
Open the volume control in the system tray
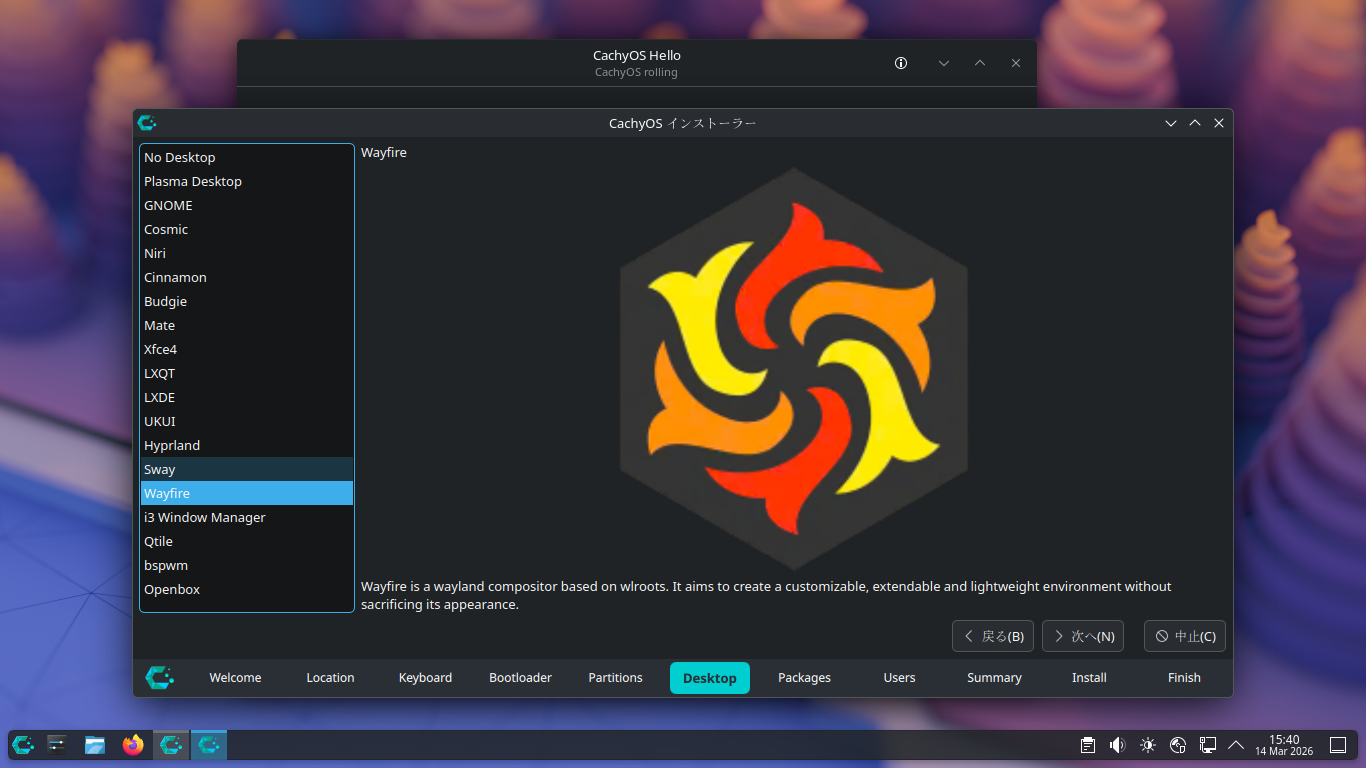1118,745
